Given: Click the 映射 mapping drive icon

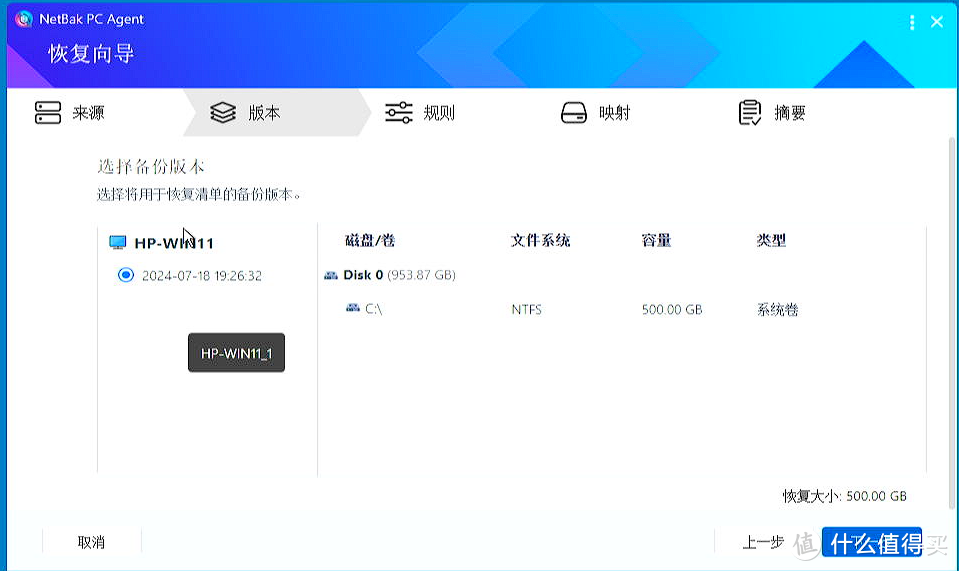Looking at the screenshot, I should point(574,112).
